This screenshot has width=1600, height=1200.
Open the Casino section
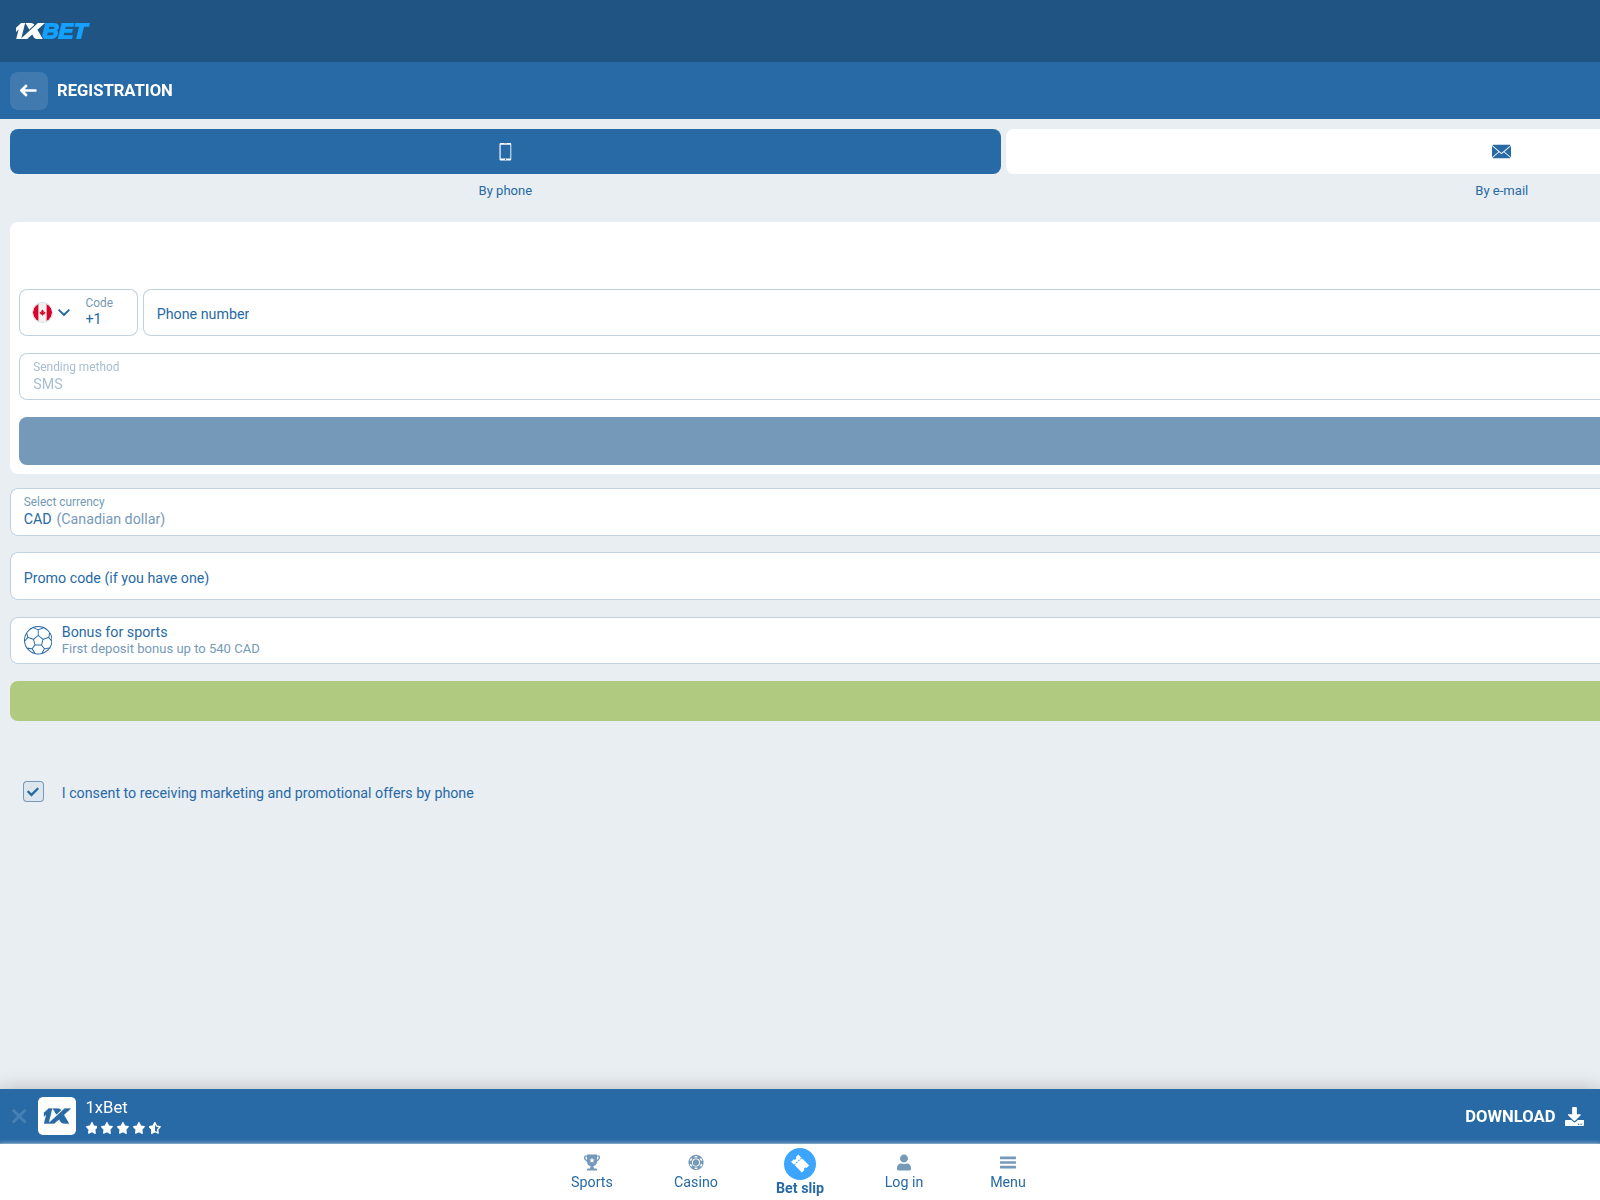(x=696, y=1171)
